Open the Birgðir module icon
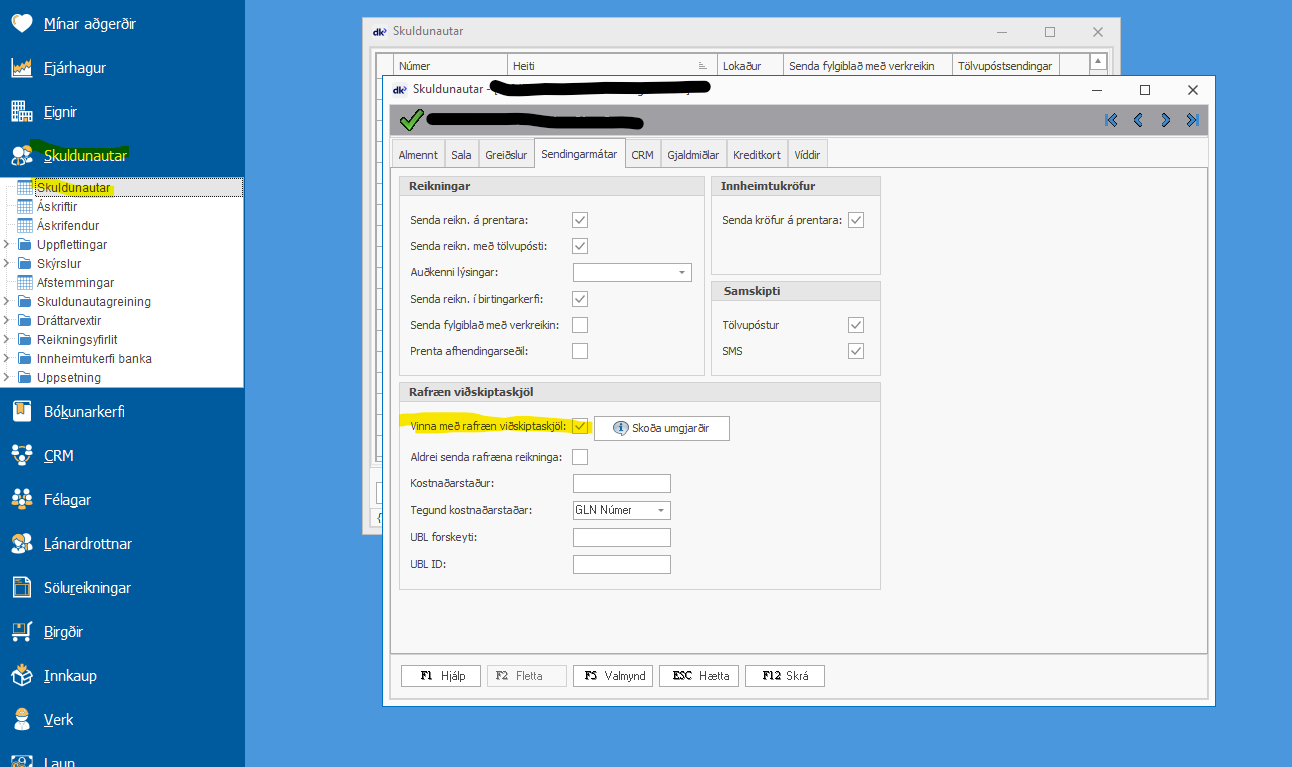This screenshot has height=767, width=1292. click(22, 632)
